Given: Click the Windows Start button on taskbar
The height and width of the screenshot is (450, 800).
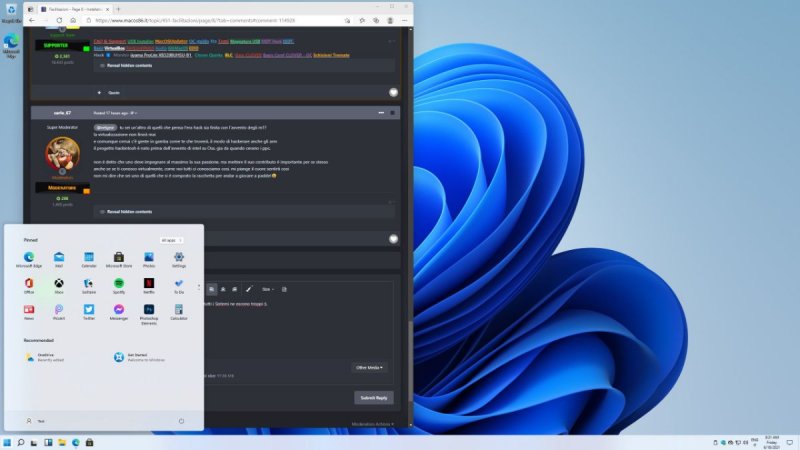Looking at the screenshot, I should pyautogui.click(x=7, y=442).
